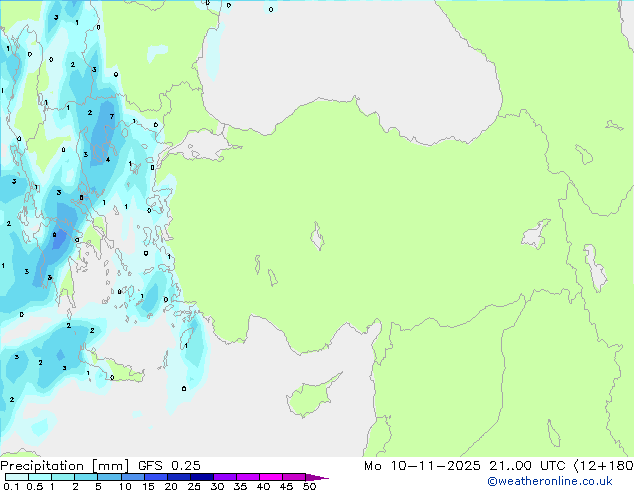Select the legend swatch between 0.1 and 0.5
Image resolution: width=634 pixels, height=490 pixels.
pyautogui.click(x=17, y=477)
